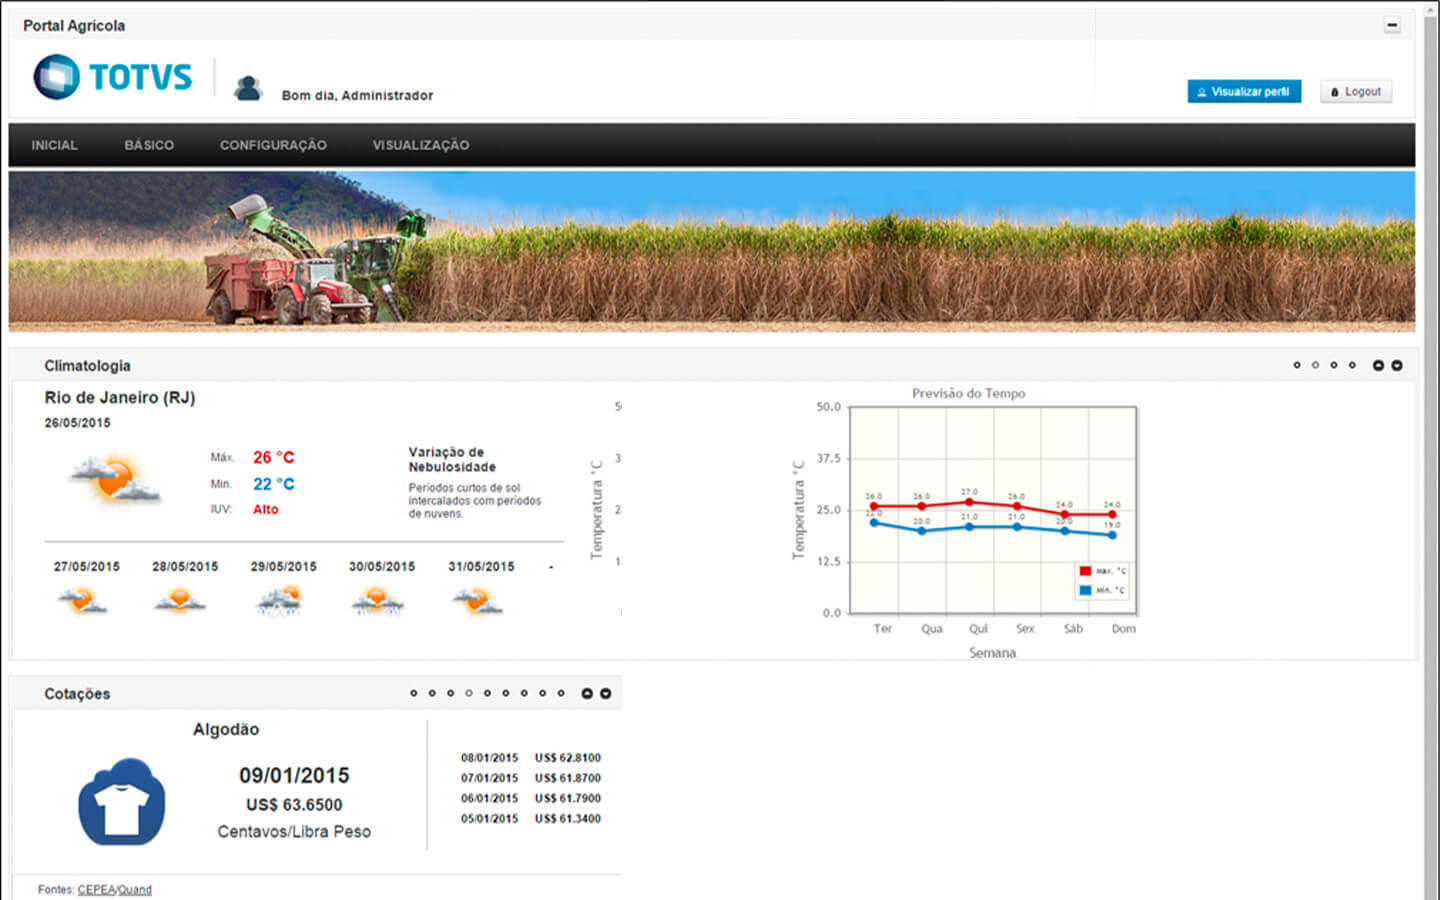Select the 29/05/2015 rainy forecast icon
Viewport: 1440px width, 900px height.
[x=279, y=600]
